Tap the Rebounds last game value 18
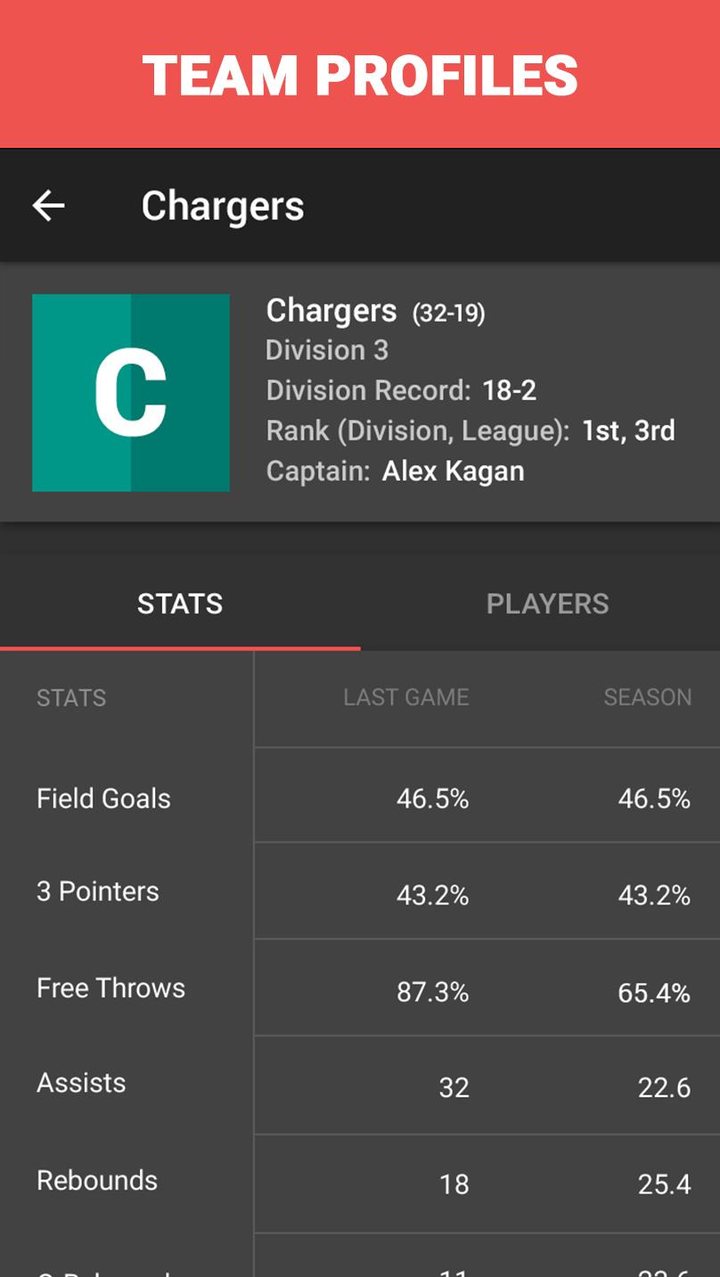The image size is (720, 1277). point(454,1184)
